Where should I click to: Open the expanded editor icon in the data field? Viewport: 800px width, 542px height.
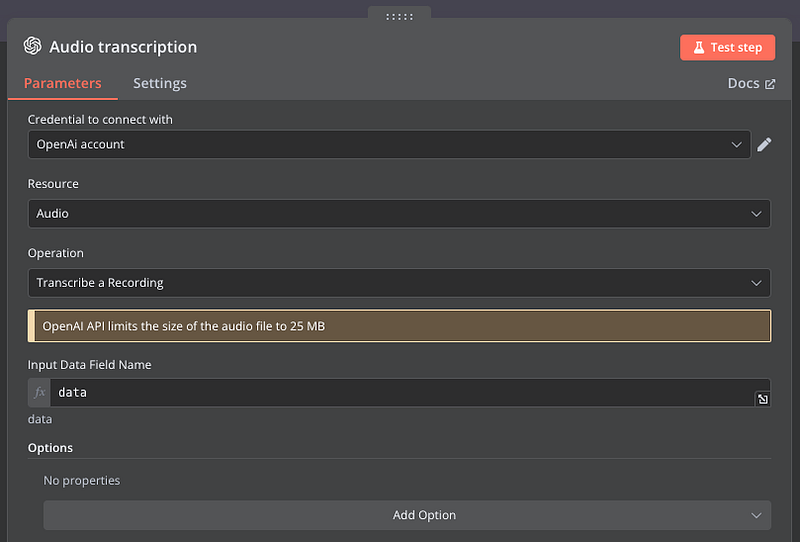click(x=762, y=399)
